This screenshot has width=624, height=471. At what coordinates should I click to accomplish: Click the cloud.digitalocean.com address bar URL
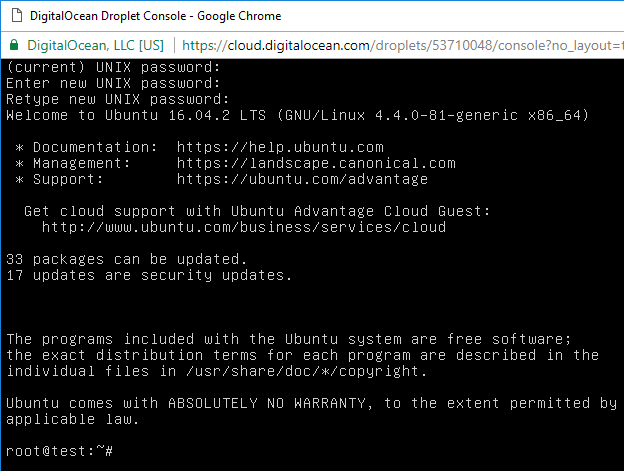tap(402, 45)
